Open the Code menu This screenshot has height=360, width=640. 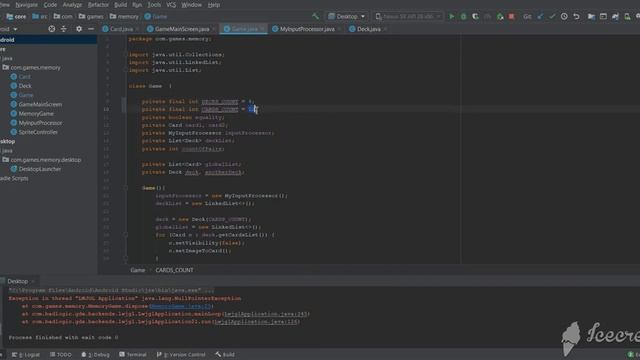point(50,5)
